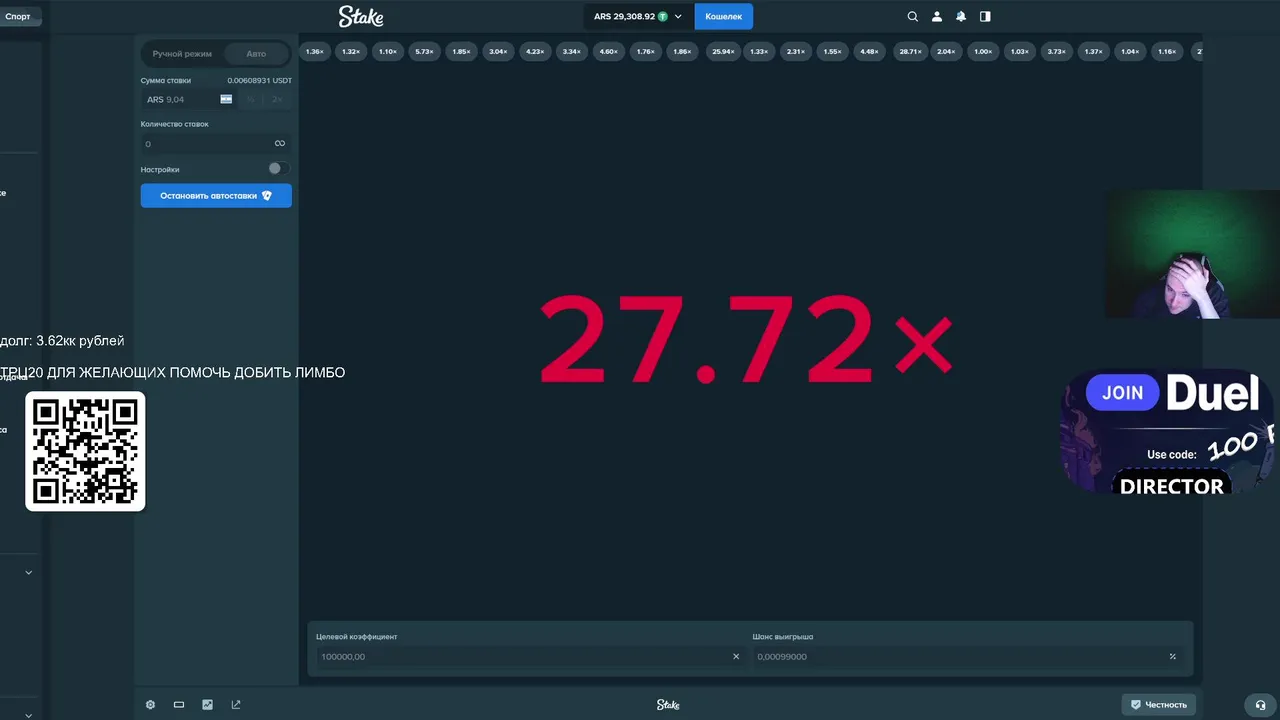Image resolution: width=1280 pixels, height=720 pixels.
Task: Open live support headset icon
Action: tap(1260, 705)
